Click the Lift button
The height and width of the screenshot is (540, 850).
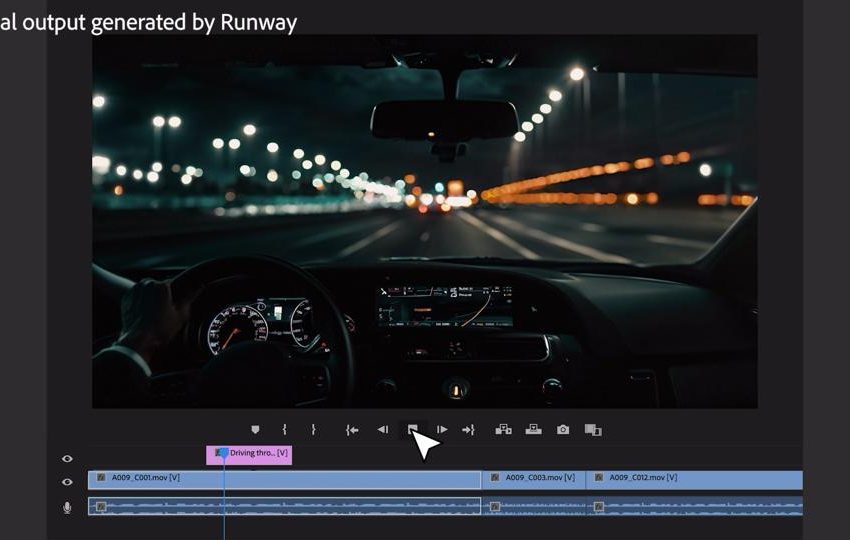point(503,429)
